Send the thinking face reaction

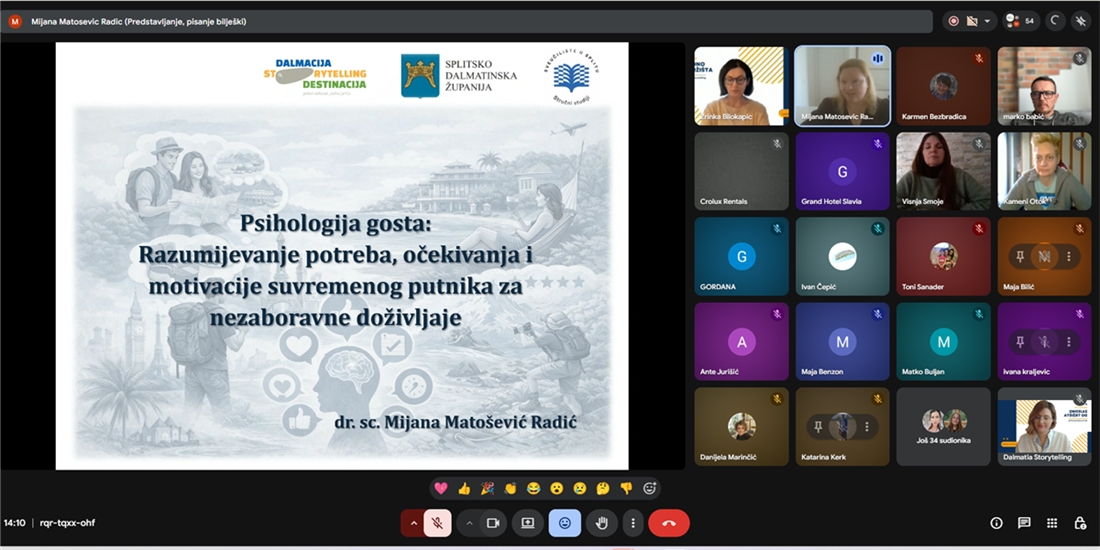[x=603, y=488]
